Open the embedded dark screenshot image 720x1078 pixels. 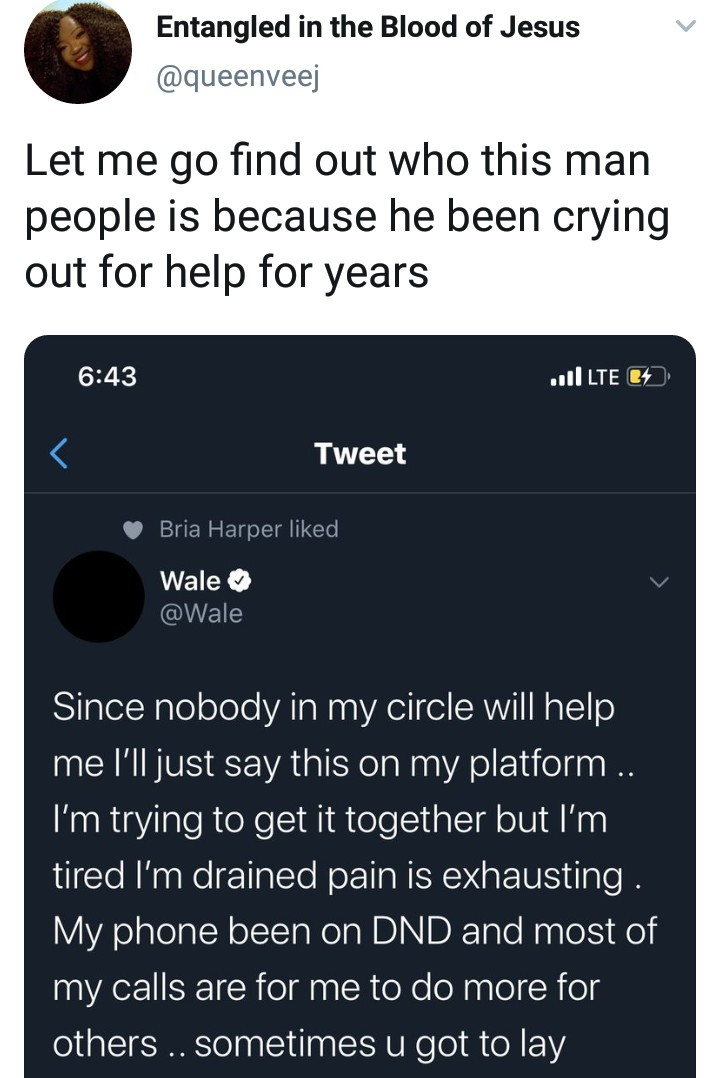360,706
